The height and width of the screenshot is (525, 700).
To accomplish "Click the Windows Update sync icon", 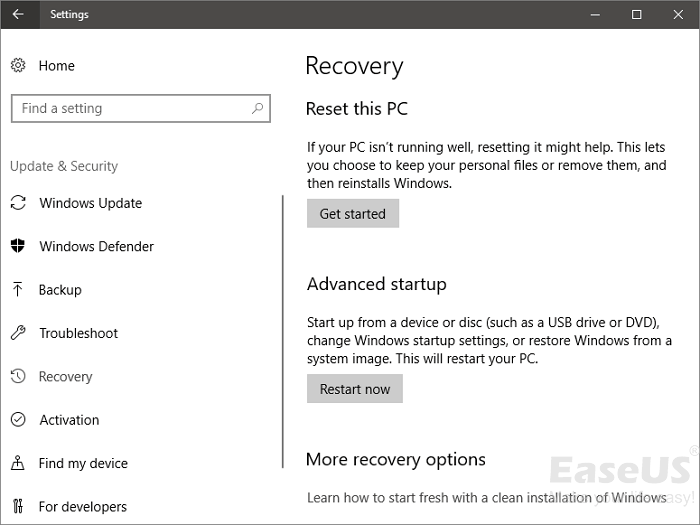I will tap(18, 203).
